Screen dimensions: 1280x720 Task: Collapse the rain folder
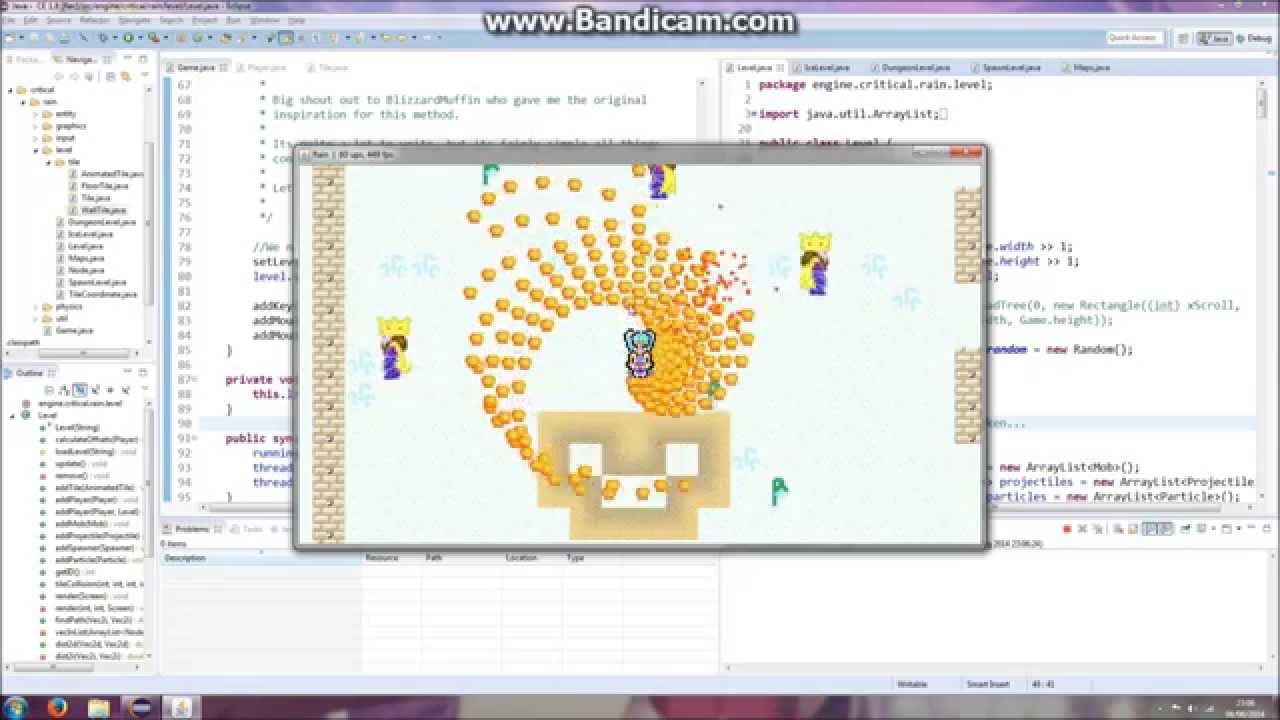(x=23, y=102)
